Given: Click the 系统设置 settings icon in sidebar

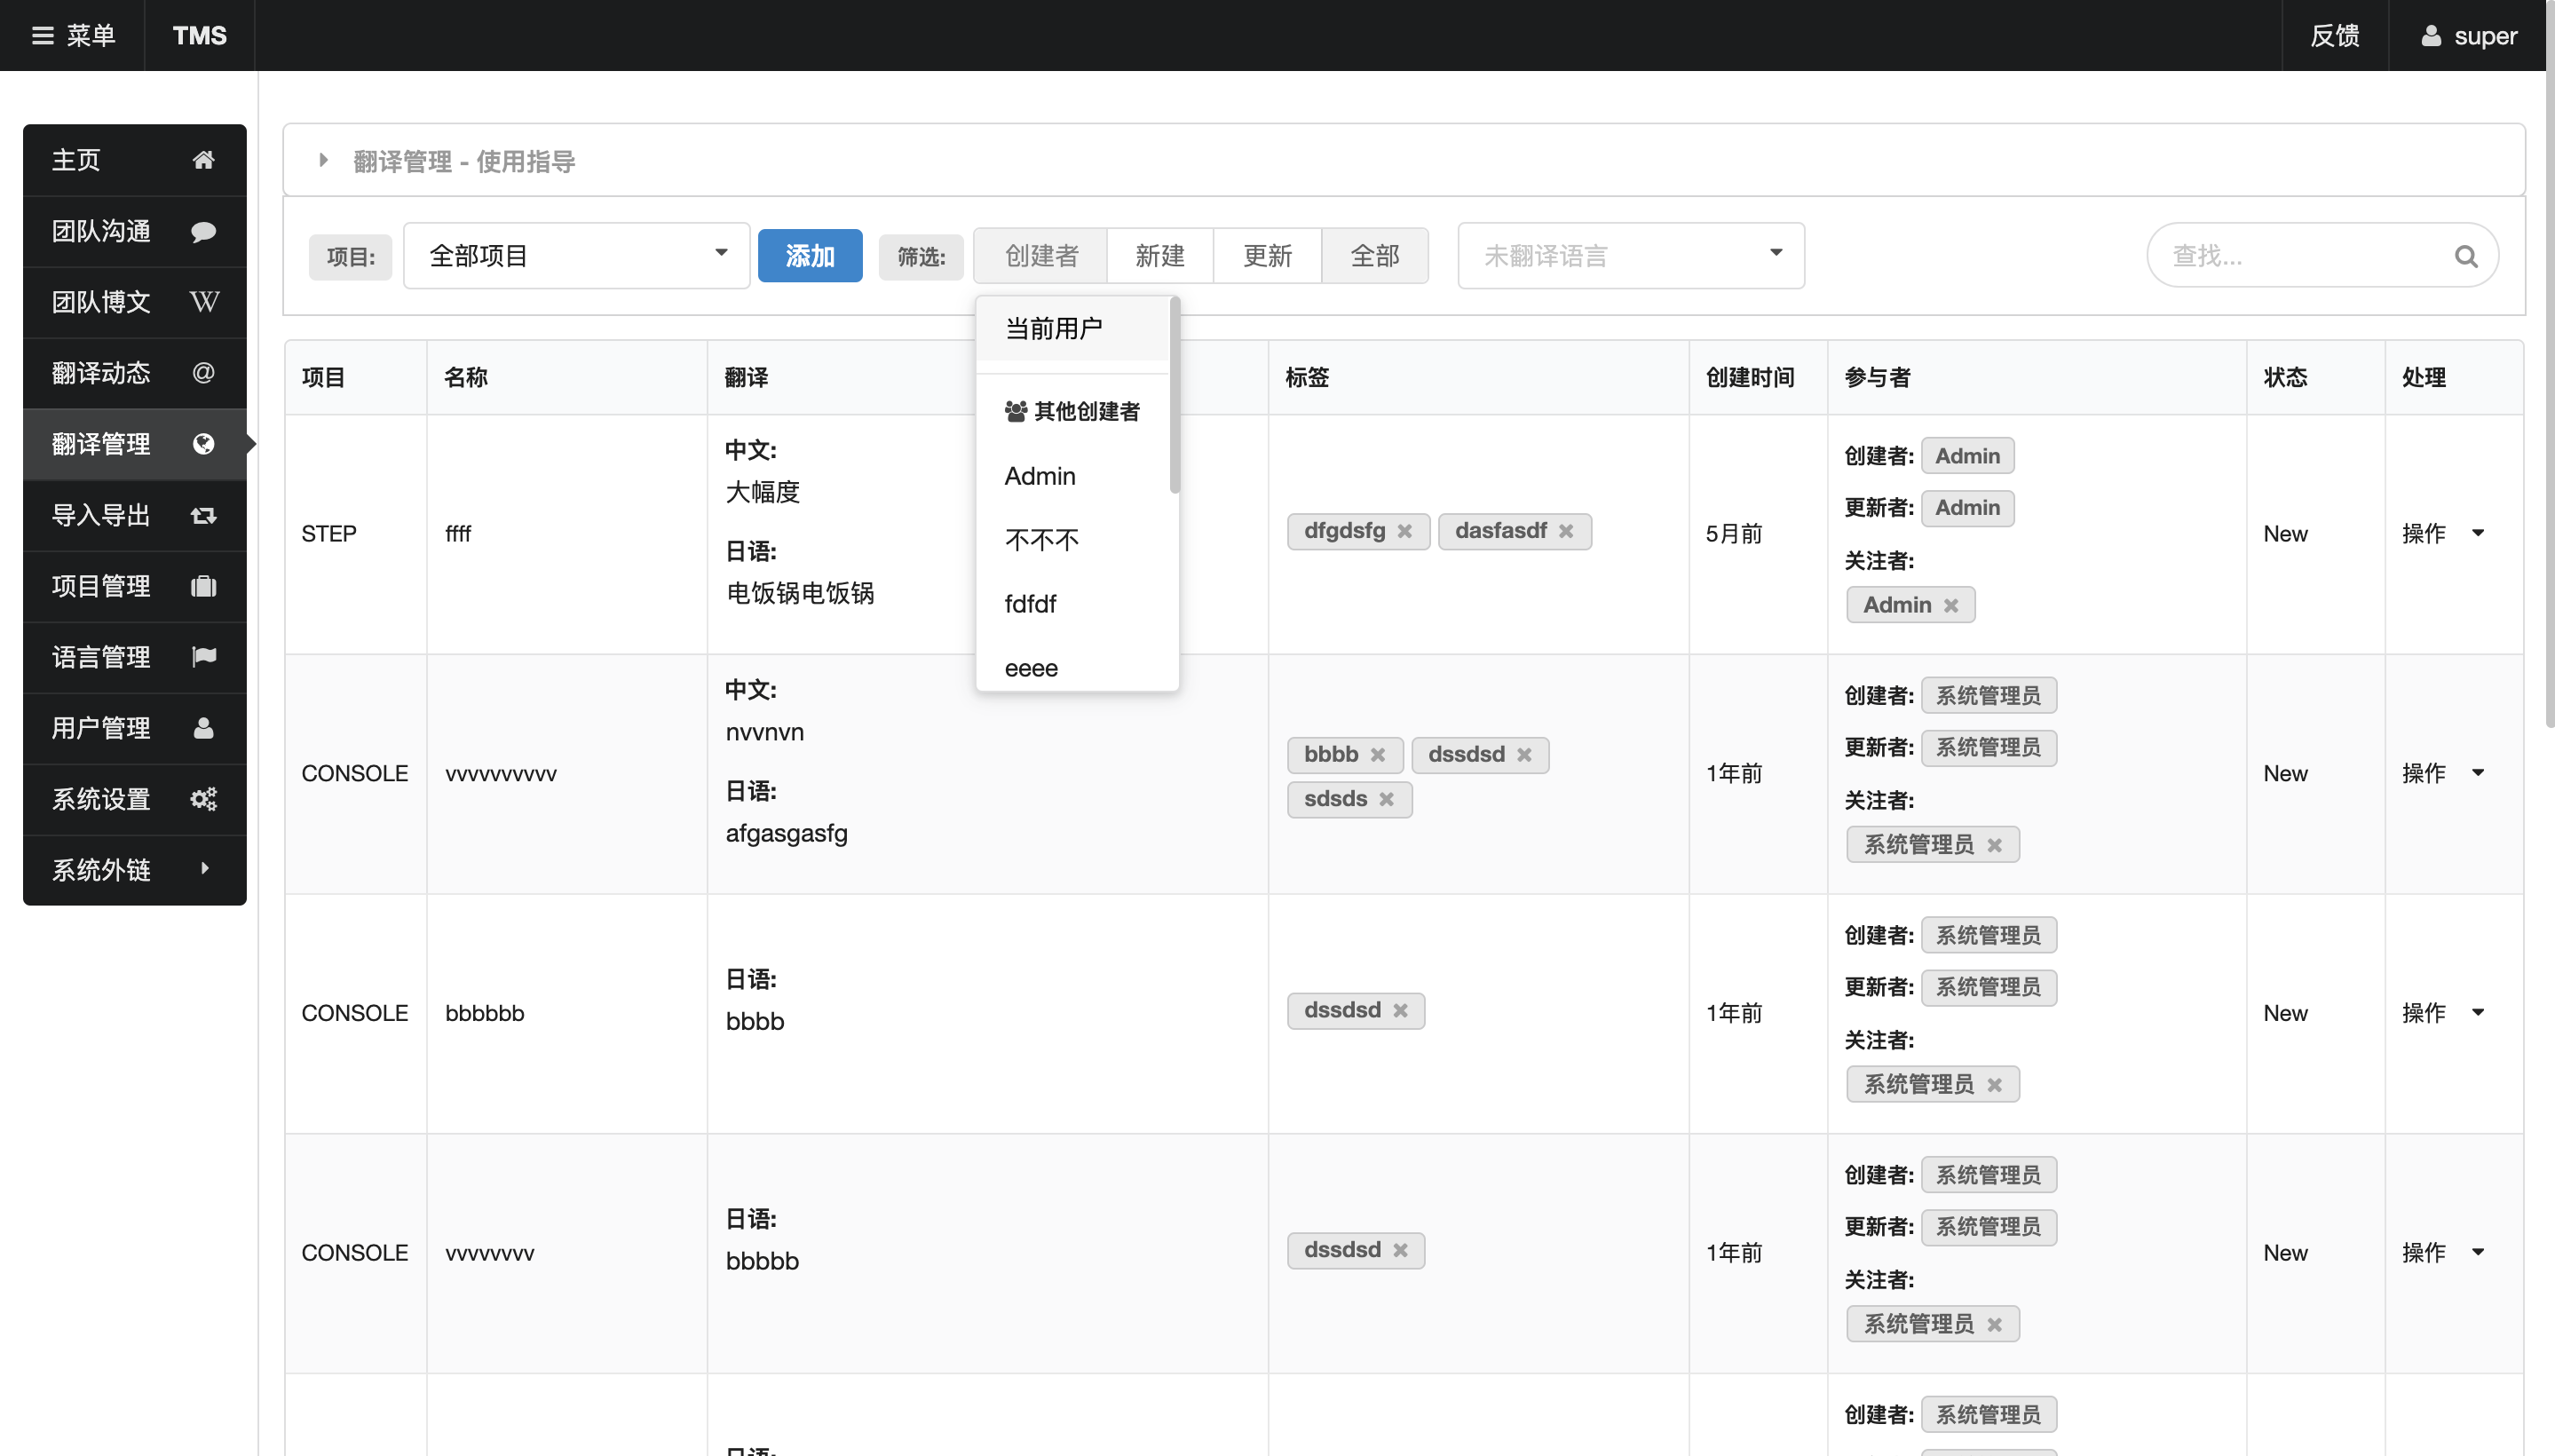Looking at the screenshot, I should pos(205,798).
